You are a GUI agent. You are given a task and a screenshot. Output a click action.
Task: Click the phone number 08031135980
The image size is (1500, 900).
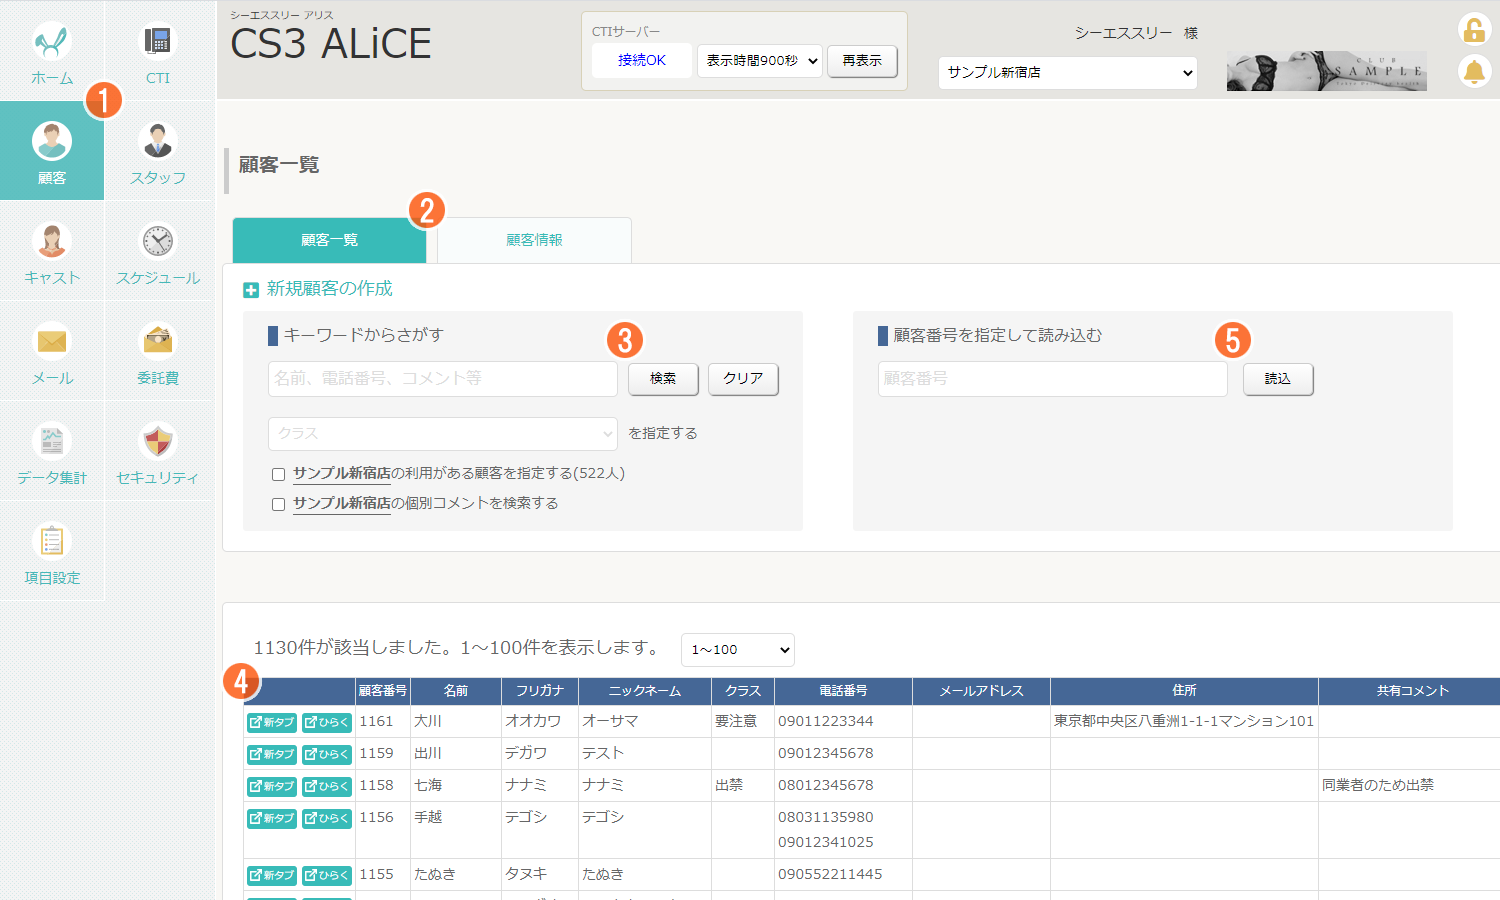point(826,817)
